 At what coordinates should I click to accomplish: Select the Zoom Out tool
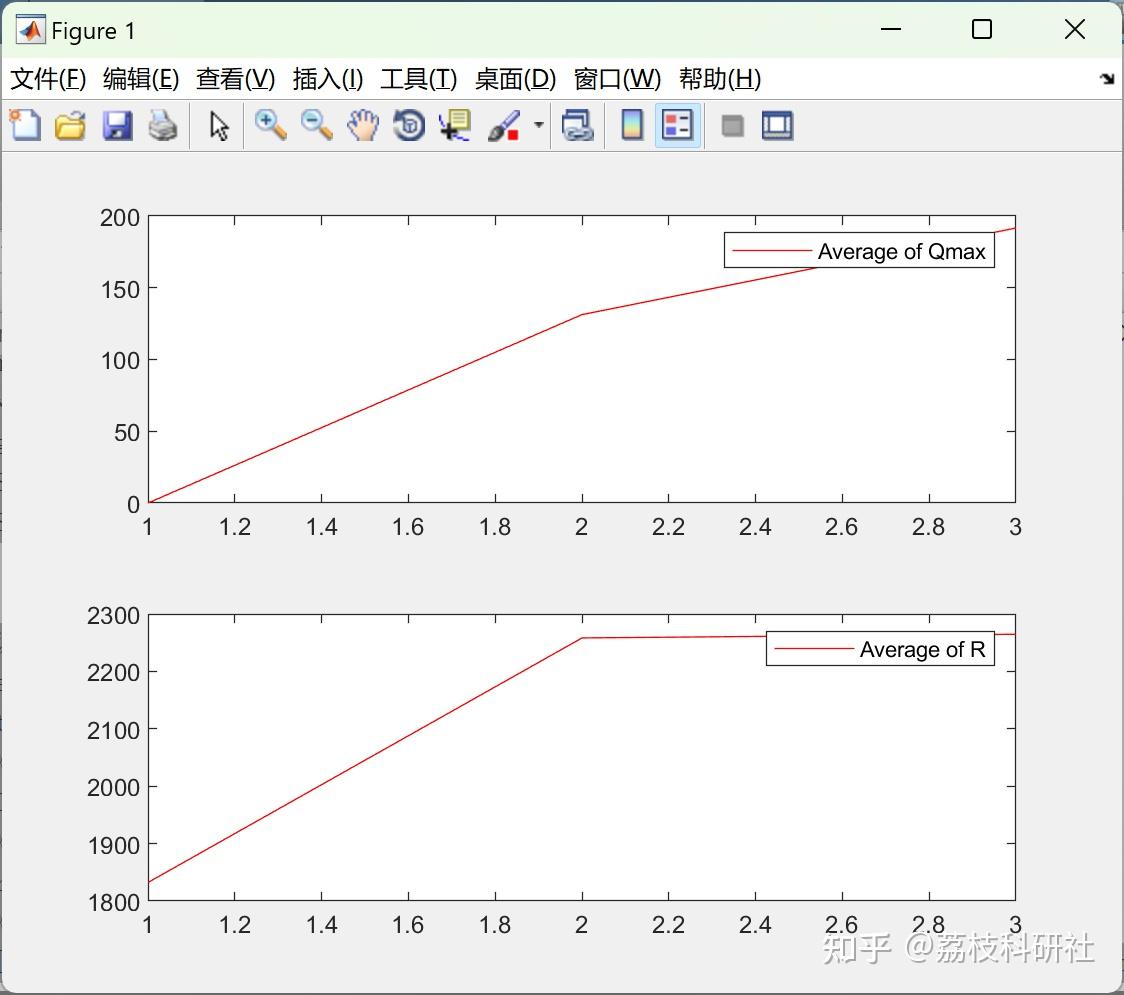pos(316,125)
